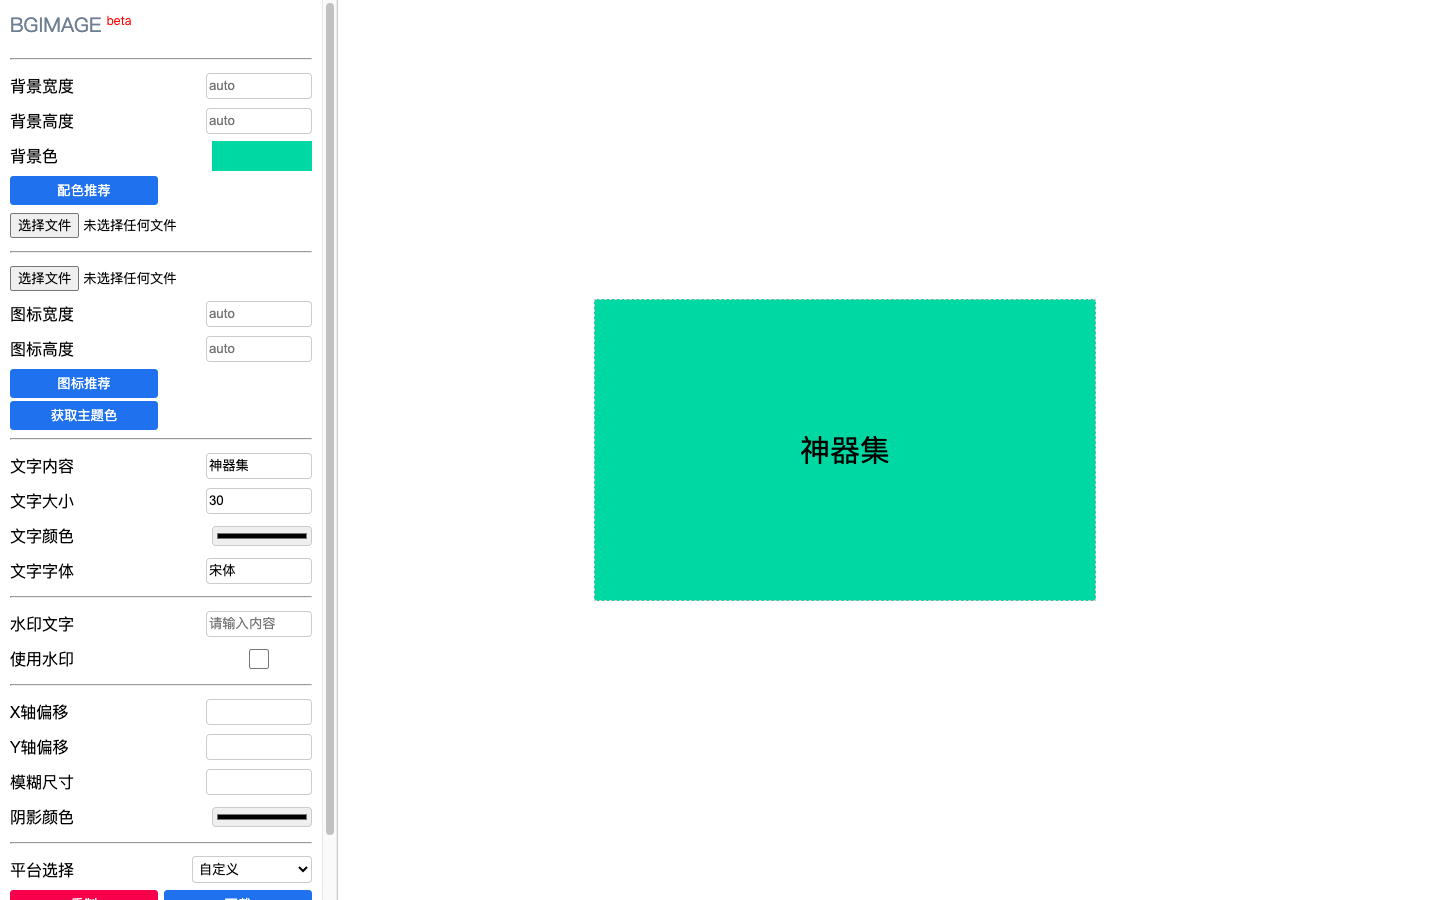The width and height of the screenshot is (1440, 900).
Task: Click the background width input field
Action: [258, 86]
